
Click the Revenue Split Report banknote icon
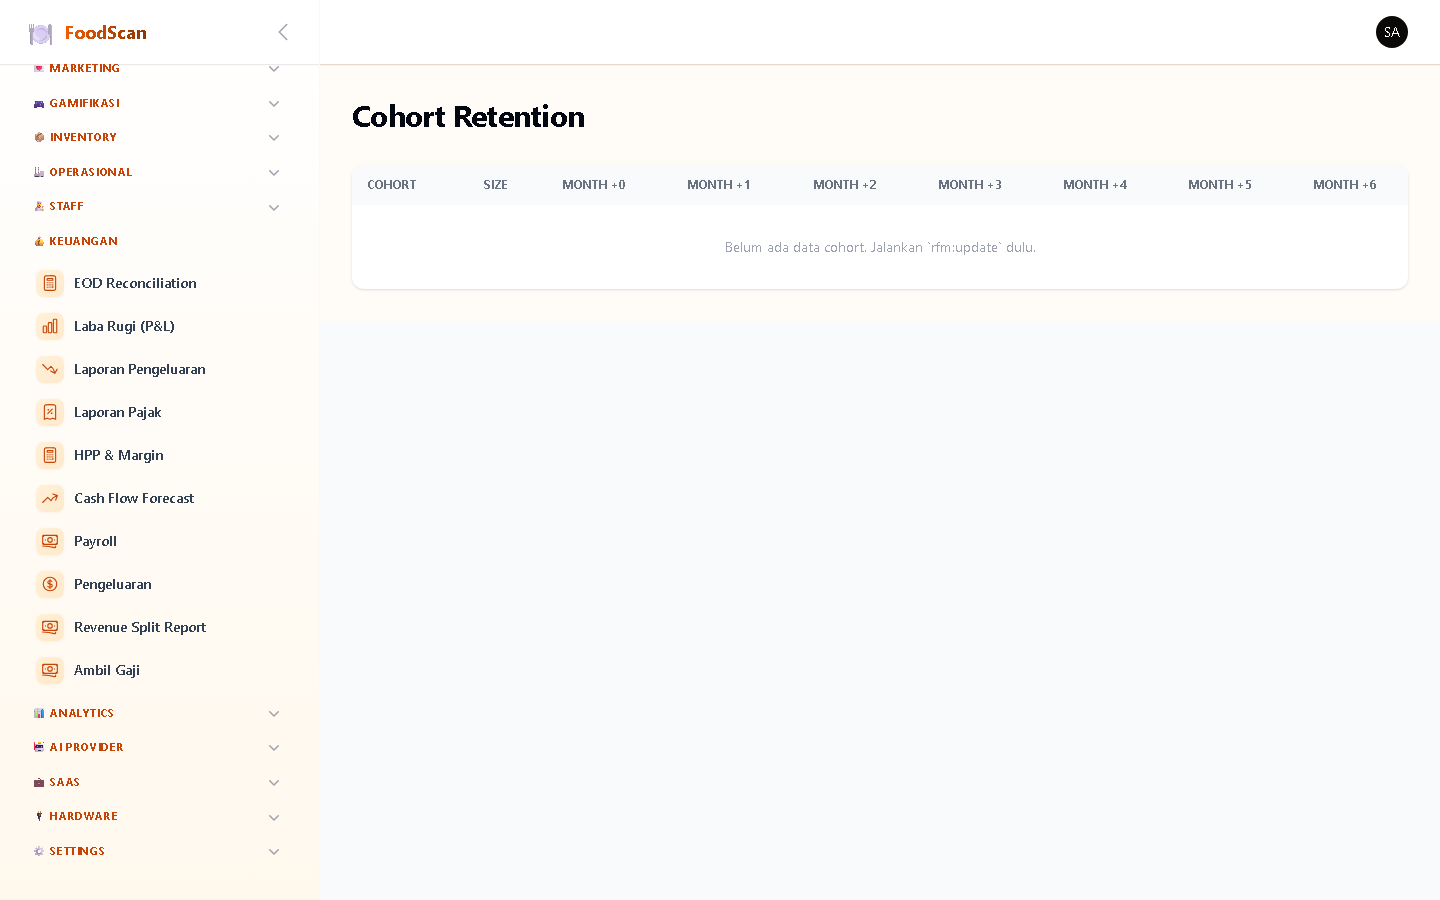50,627
